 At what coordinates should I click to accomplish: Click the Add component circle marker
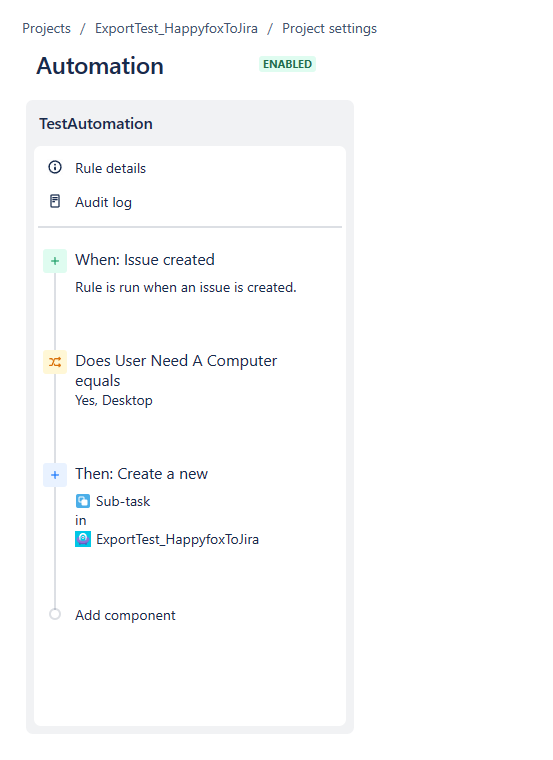(x=55, y=615)
